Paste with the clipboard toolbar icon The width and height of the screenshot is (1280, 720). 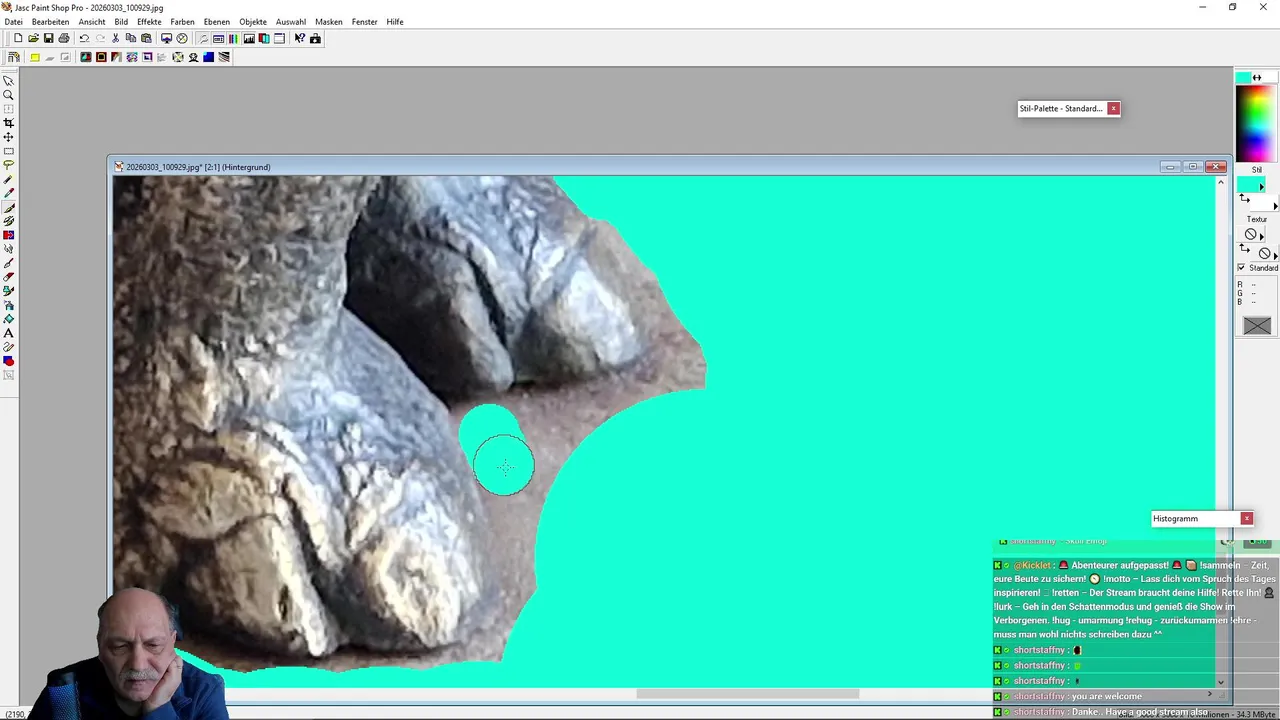(x=146, y=38)
